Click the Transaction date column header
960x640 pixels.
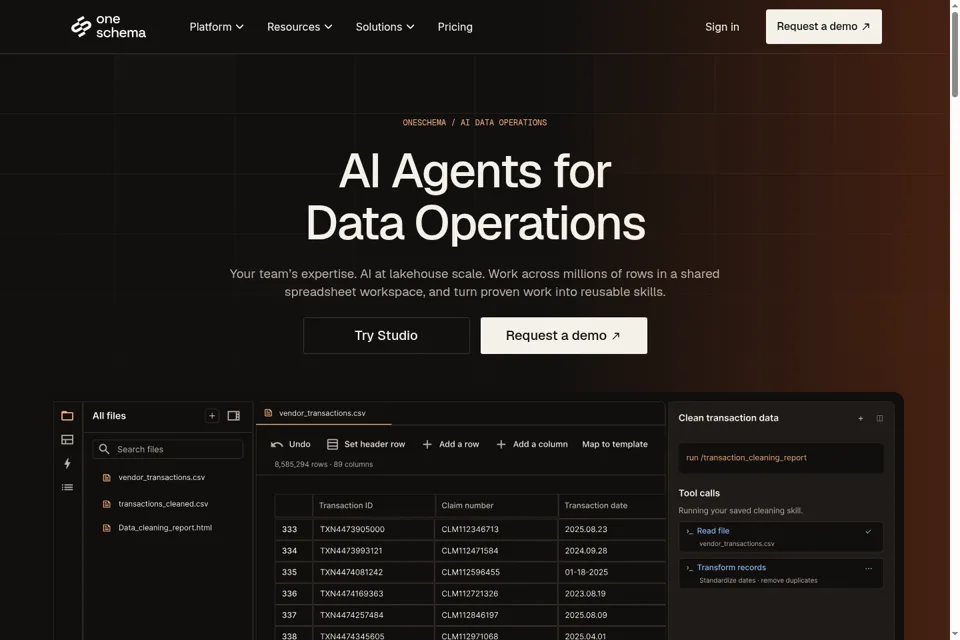pos(612,505)
